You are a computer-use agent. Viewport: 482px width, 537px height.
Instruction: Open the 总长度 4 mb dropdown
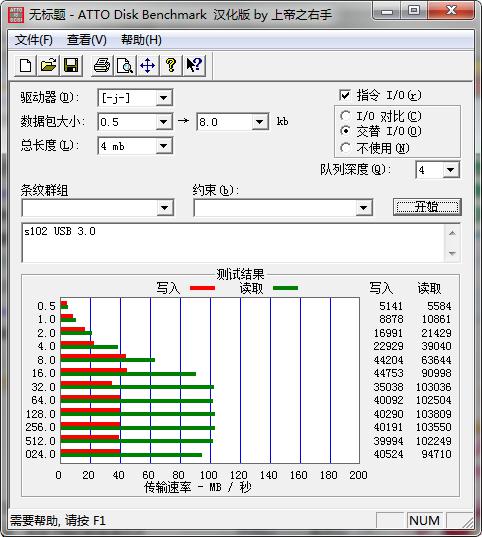tap(164, 146)
